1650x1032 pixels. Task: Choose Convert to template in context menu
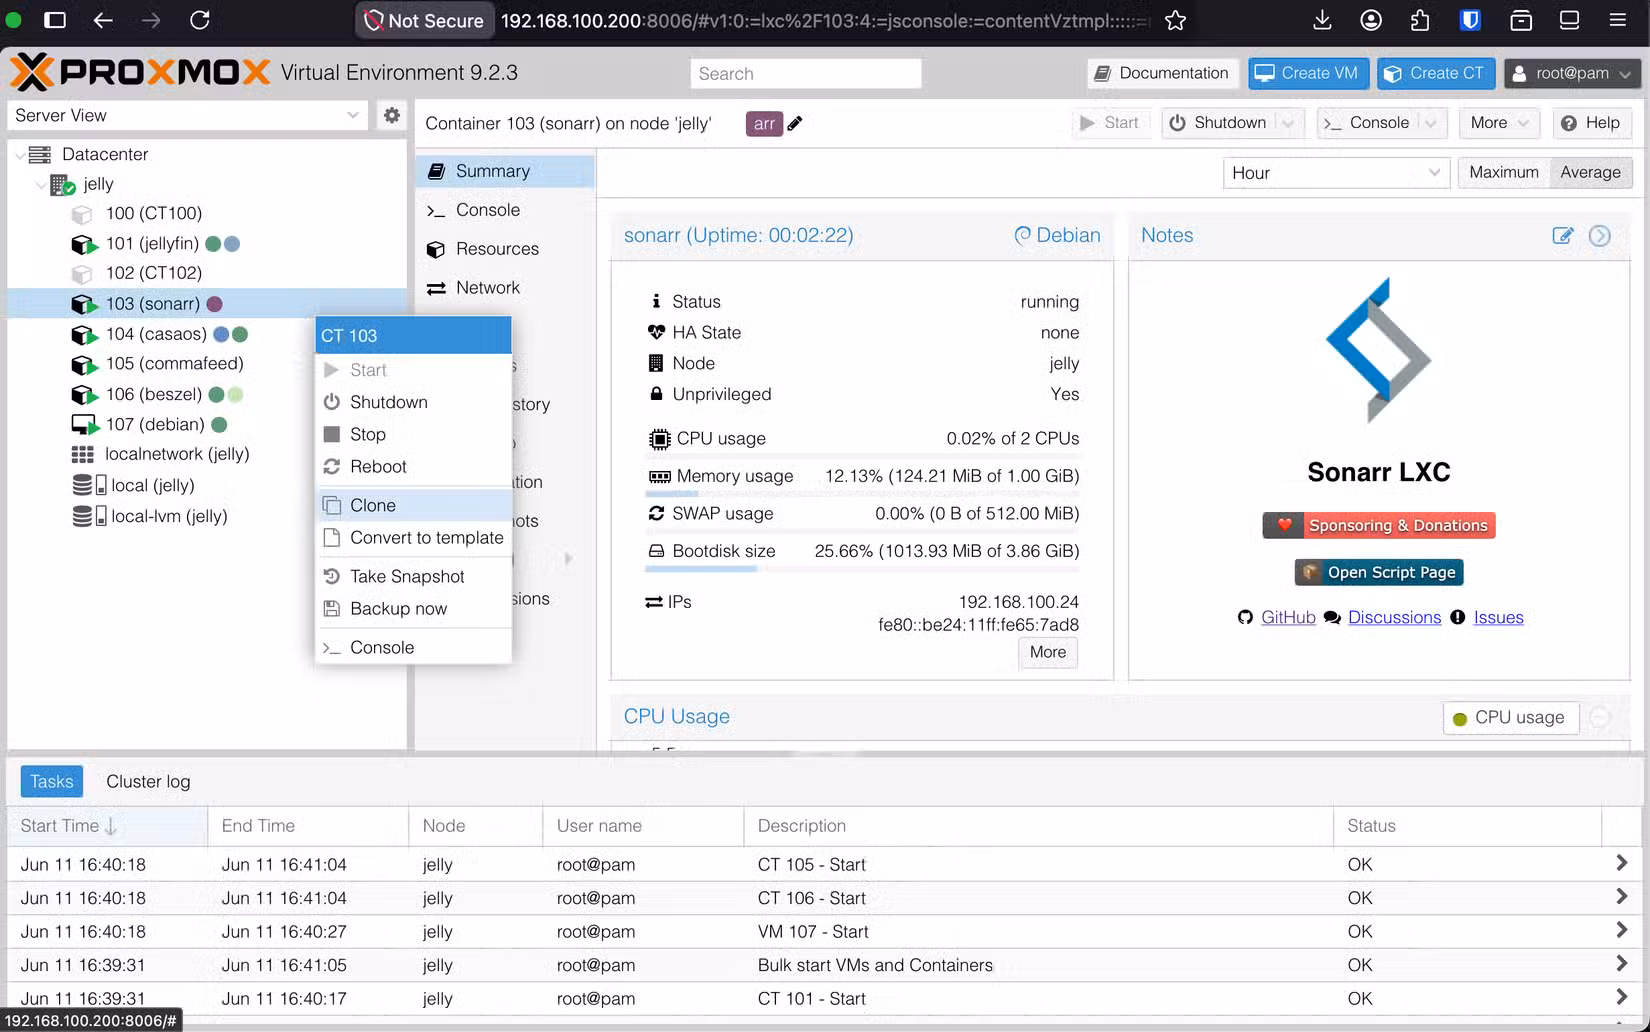tap(414, 538)
